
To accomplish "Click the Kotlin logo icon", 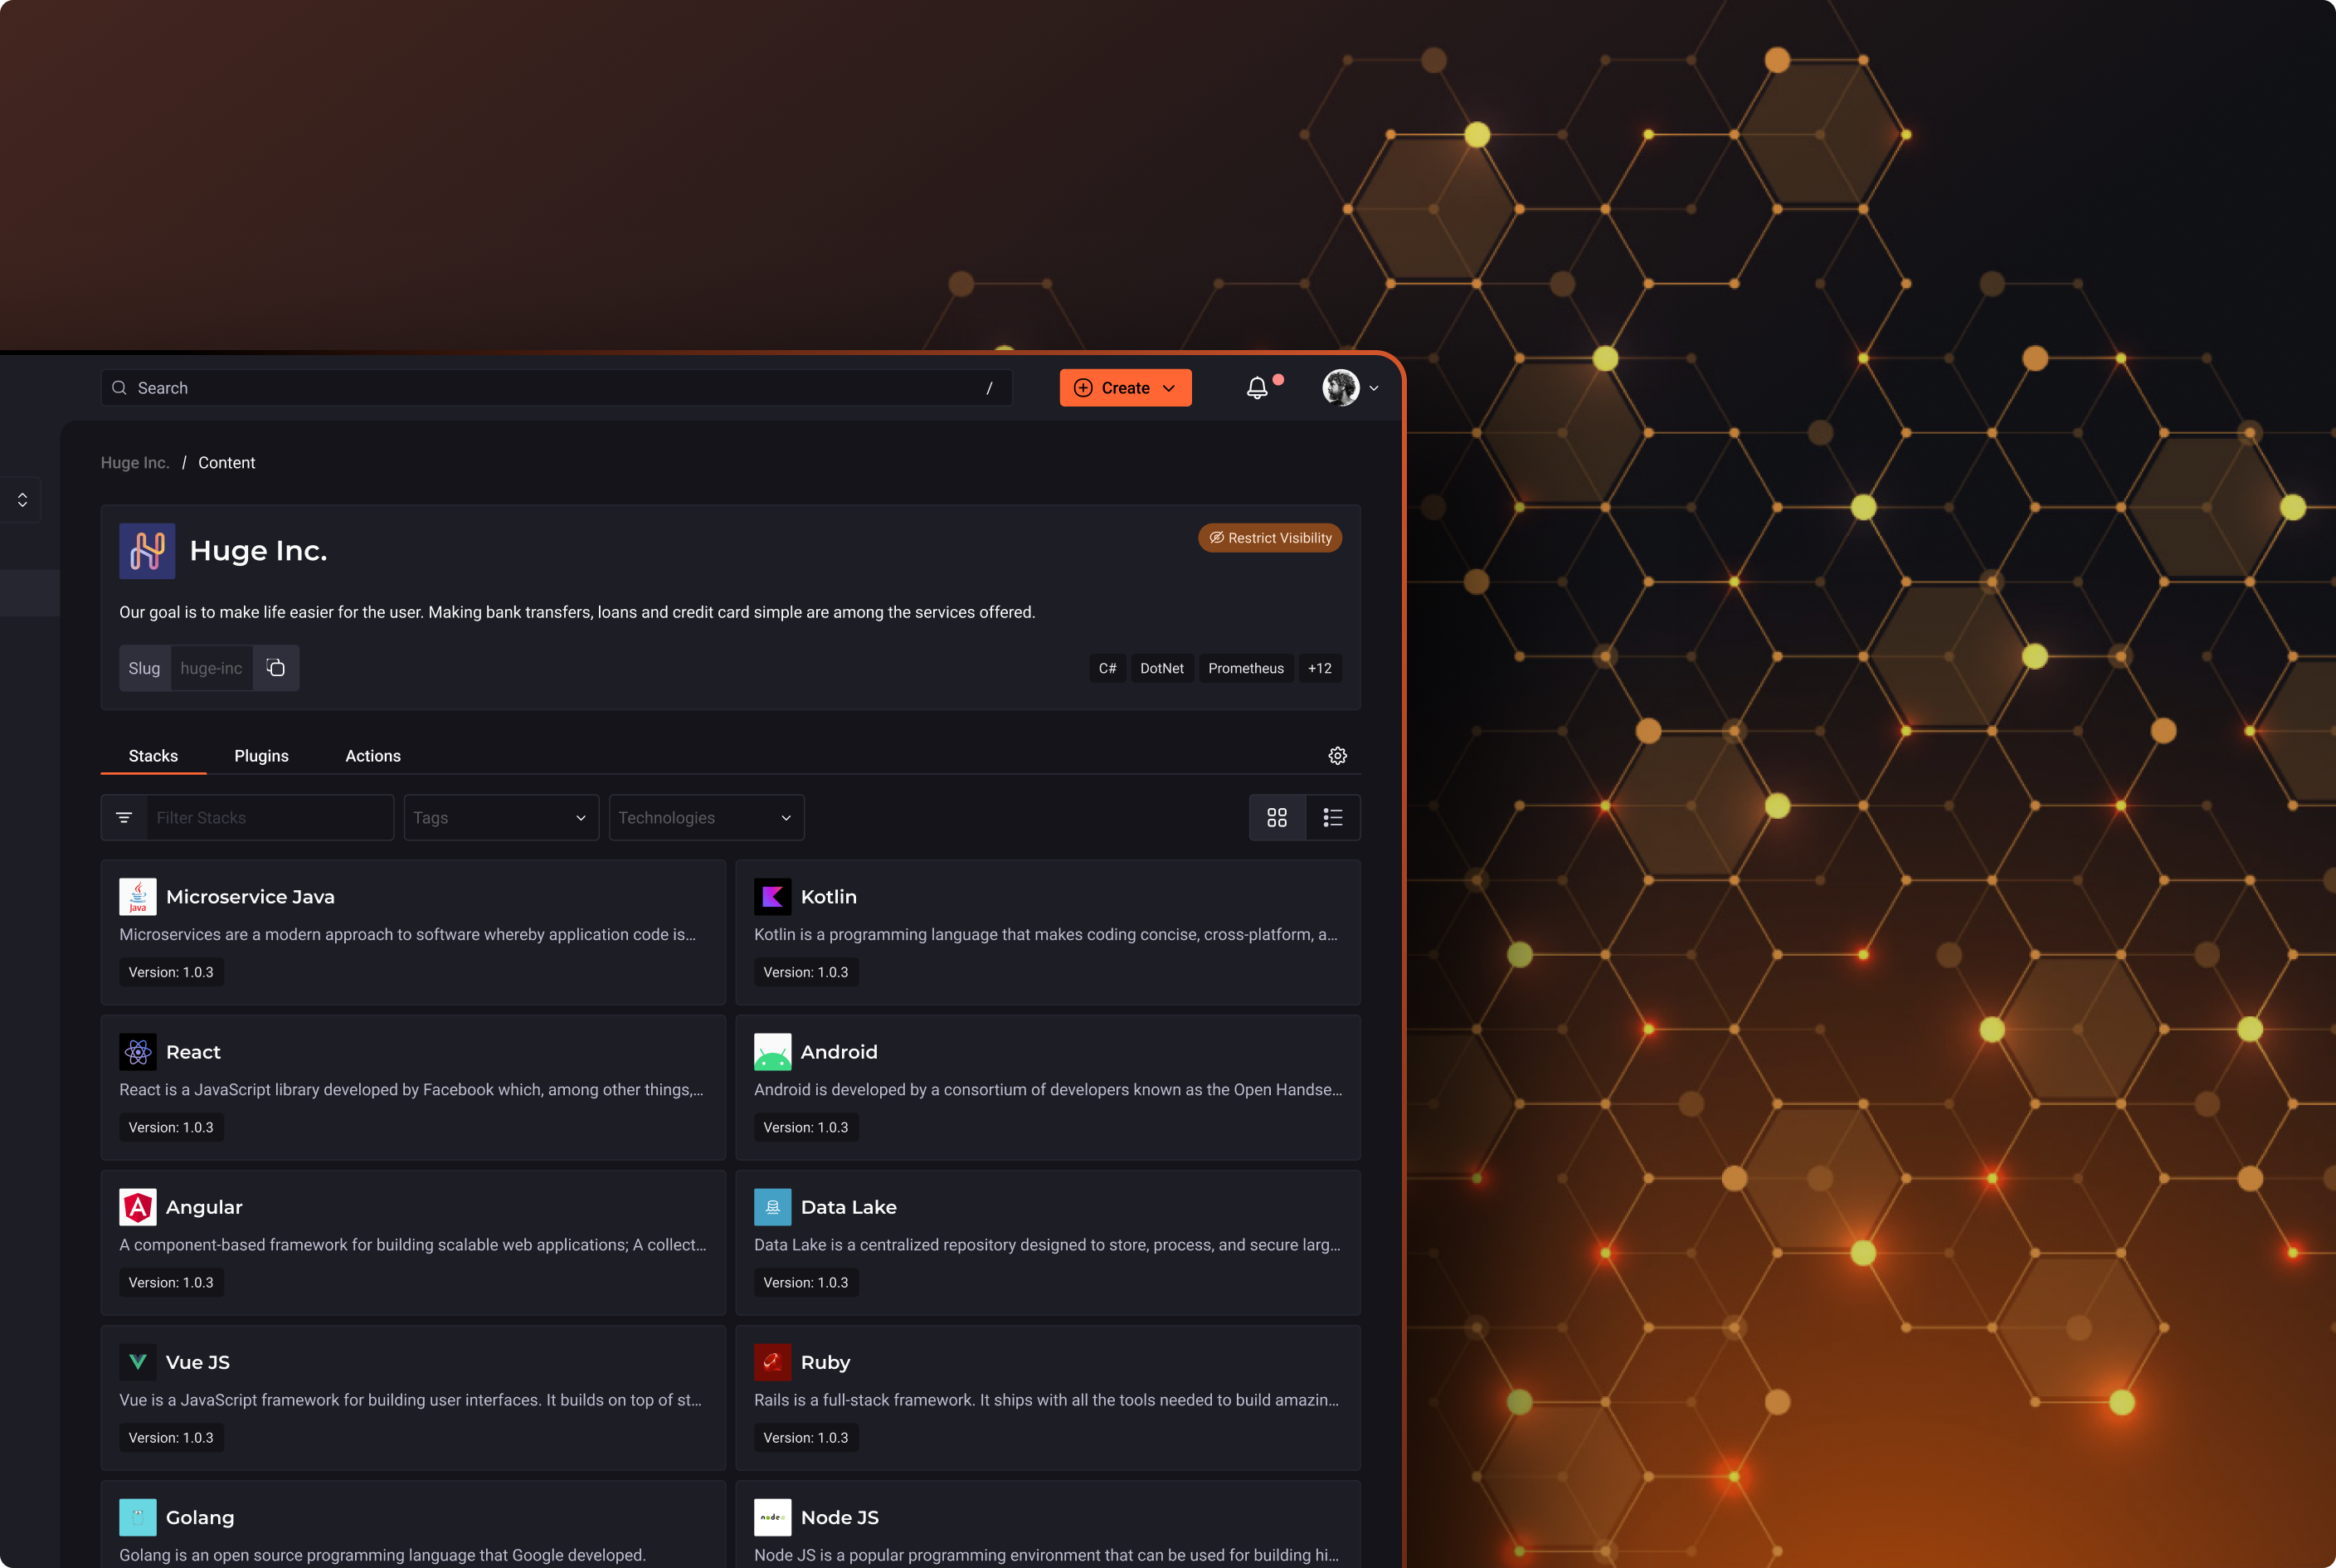I will point(772,897).
